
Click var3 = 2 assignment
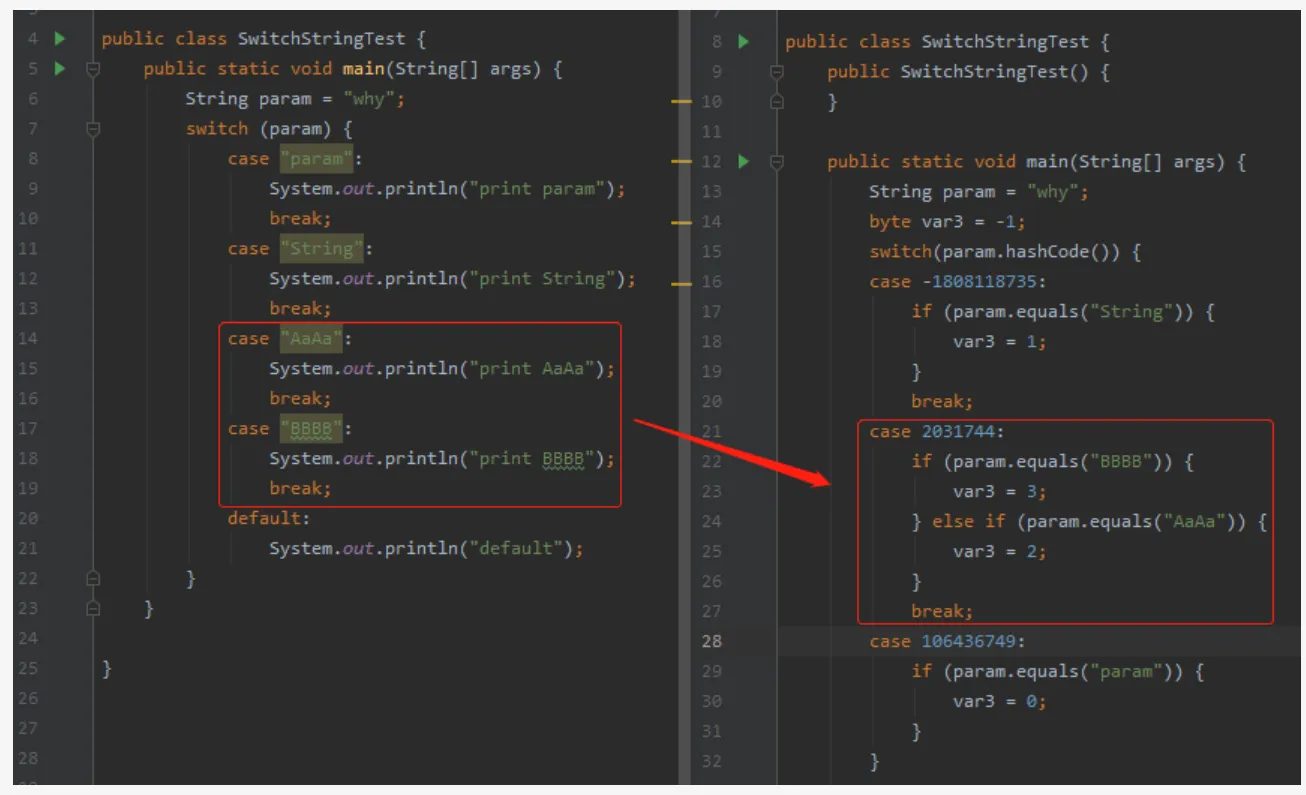pos(1000,551)
